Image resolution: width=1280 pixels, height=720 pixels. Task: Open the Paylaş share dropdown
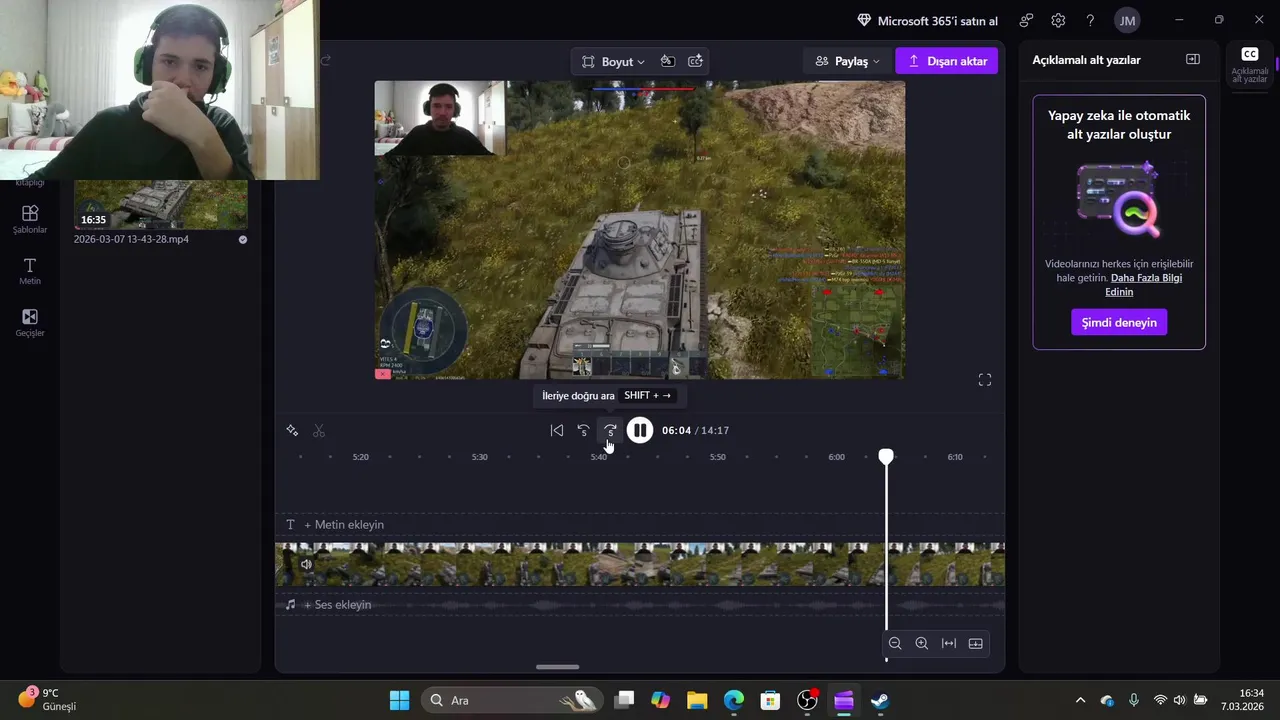click(x=847, y=61)
